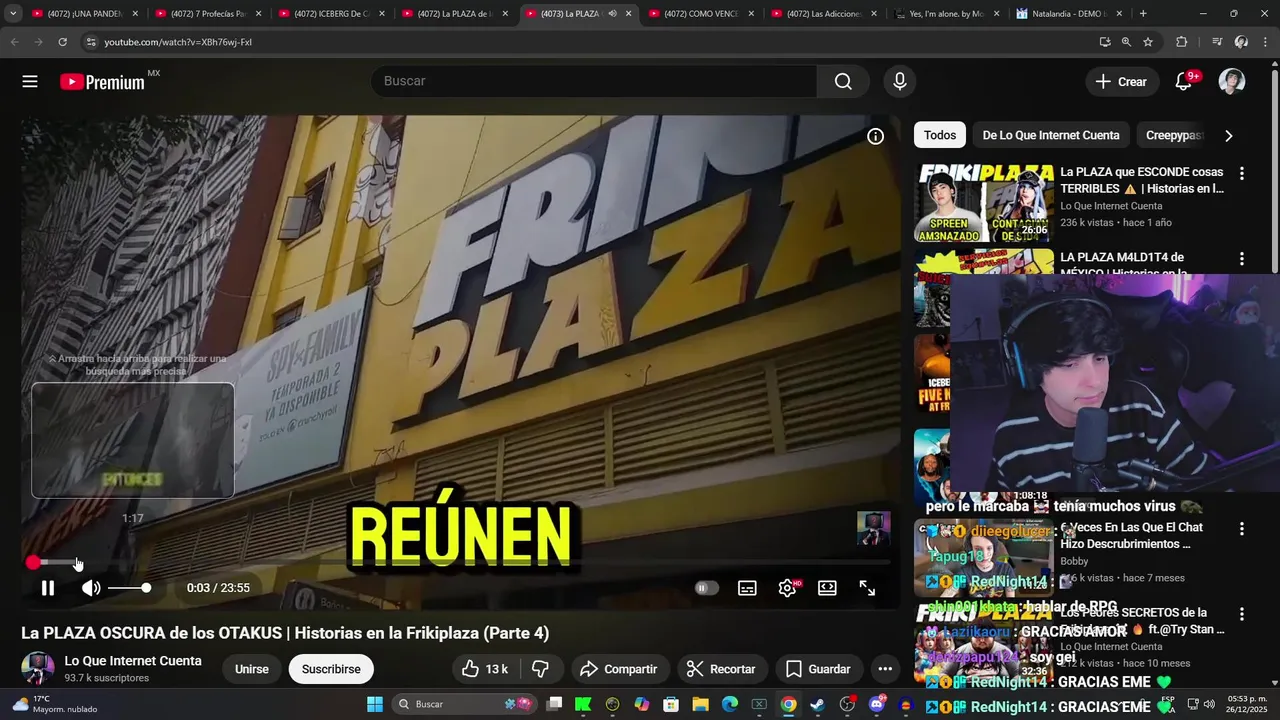
Task: Start voice search with microphone icon
Action: (x=900, y=82)
